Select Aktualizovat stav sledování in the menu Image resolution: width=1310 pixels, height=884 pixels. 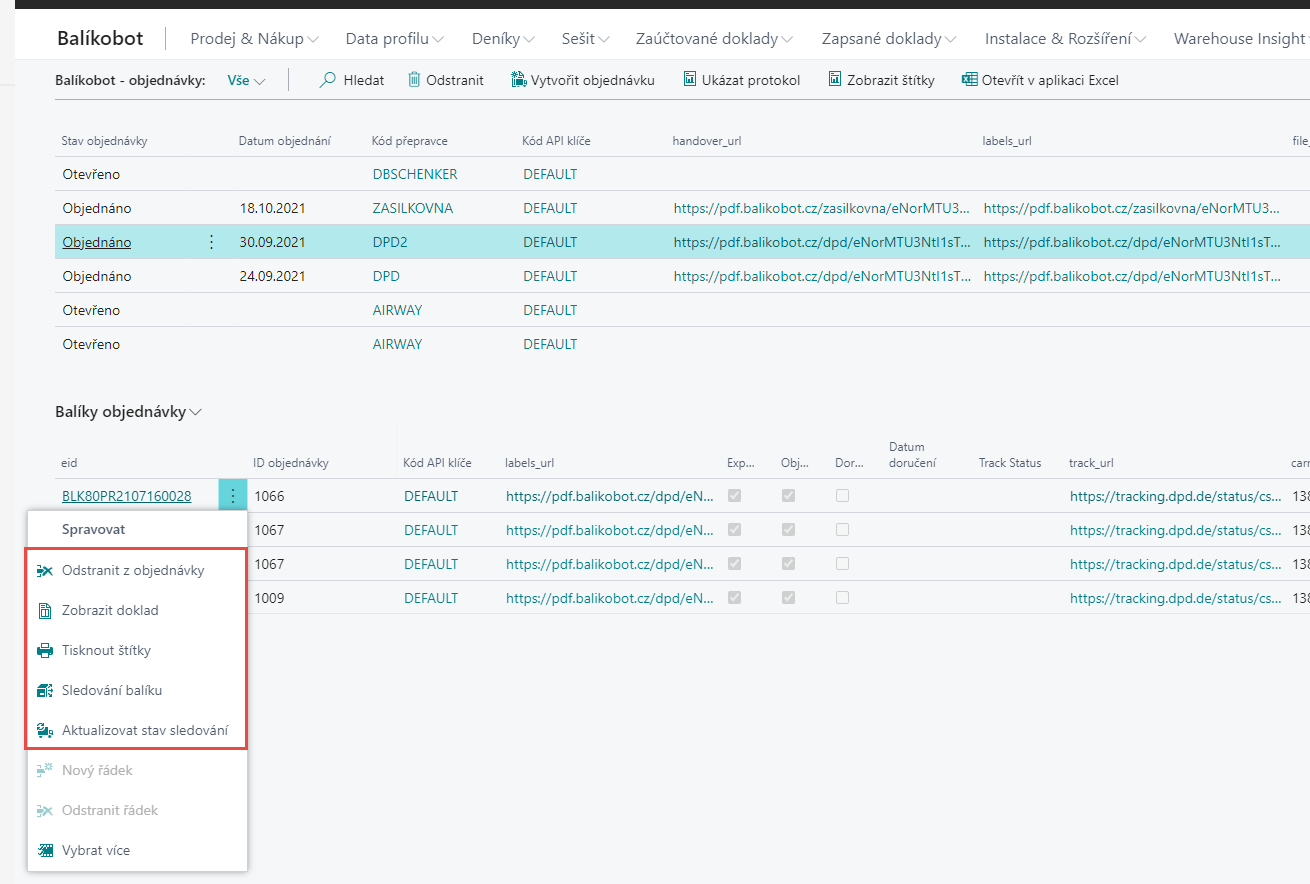pyautogui.click(x=145, y=730)
